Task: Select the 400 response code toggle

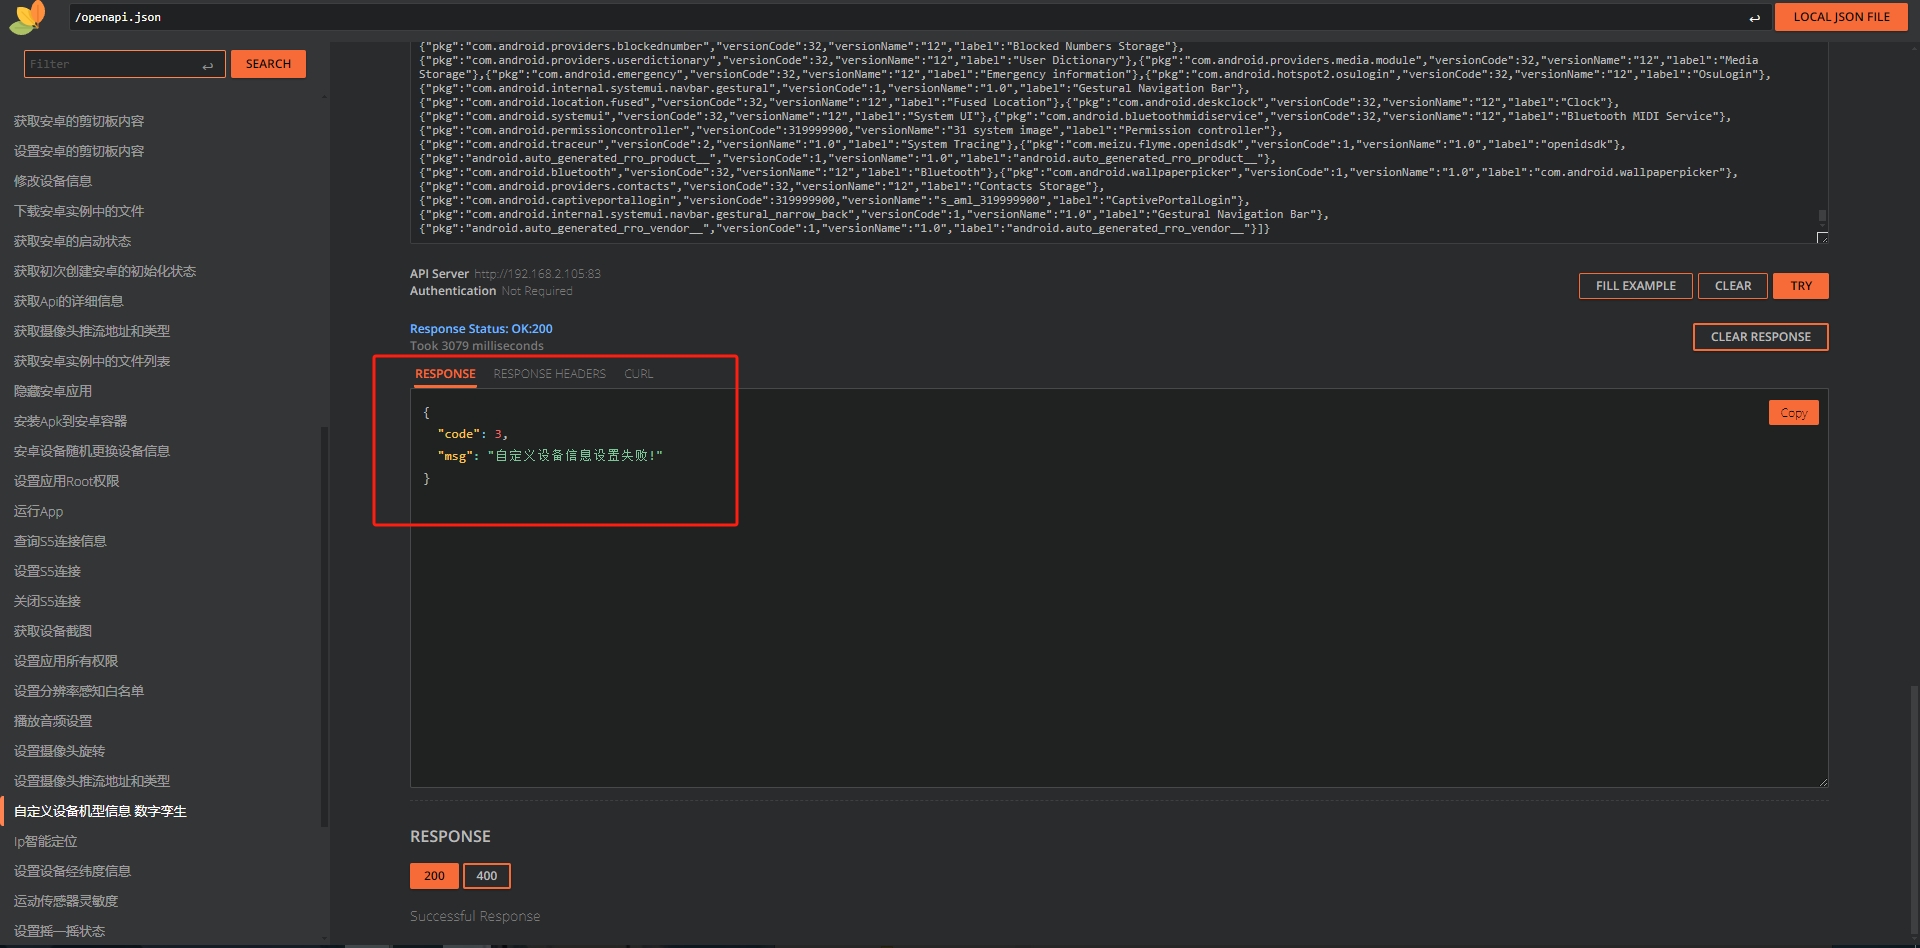Action: 486,876
